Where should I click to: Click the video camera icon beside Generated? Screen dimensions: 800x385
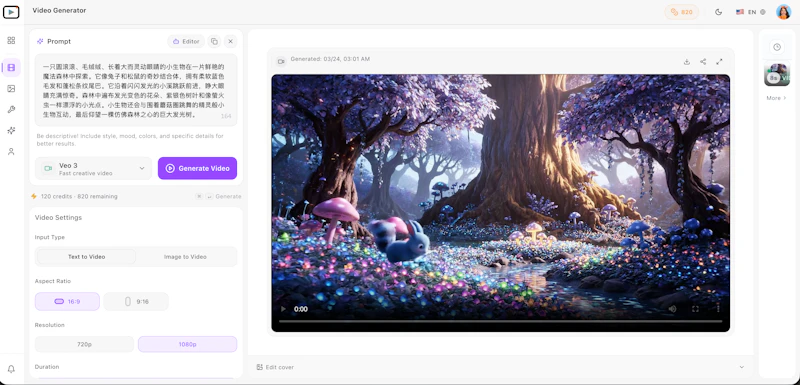coord(281,61)
